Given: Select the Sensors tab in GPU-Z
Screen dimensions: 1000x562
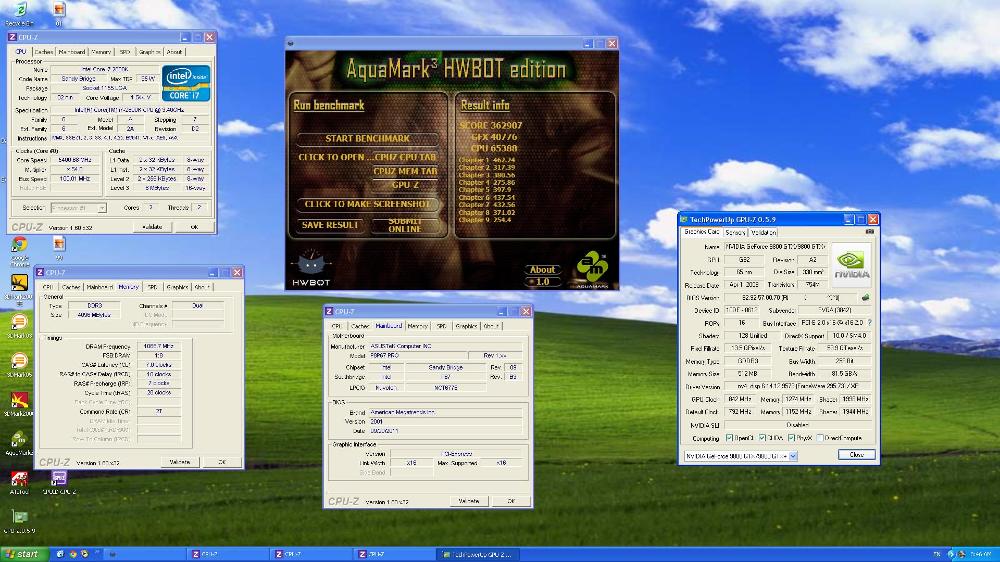Looking at the screenshot, I should [x=735, y=233].
